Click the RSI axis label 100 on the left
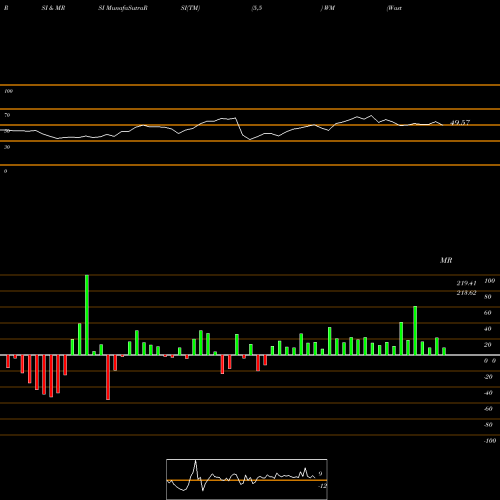 point(8,91)
